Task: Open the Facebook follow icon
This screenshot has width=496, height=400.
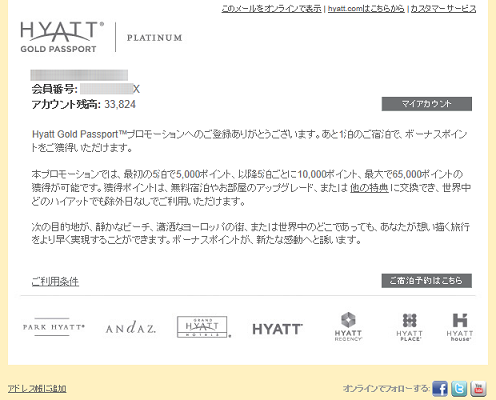Action: [x=440, y=389]
